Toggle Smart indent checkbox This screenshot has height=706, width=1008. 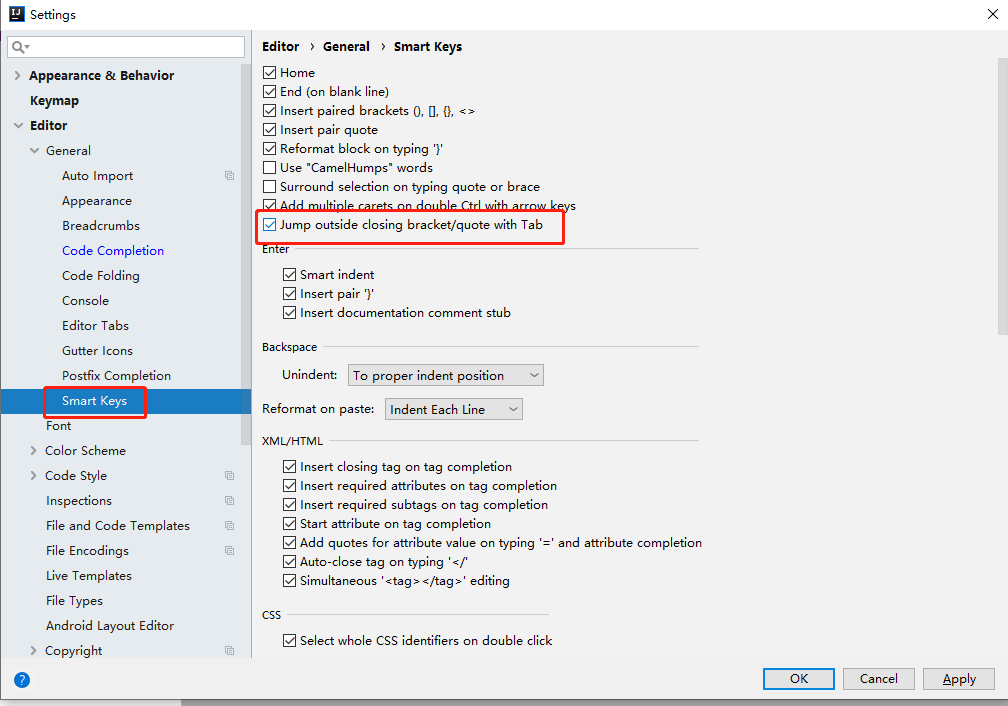(290, 275)
